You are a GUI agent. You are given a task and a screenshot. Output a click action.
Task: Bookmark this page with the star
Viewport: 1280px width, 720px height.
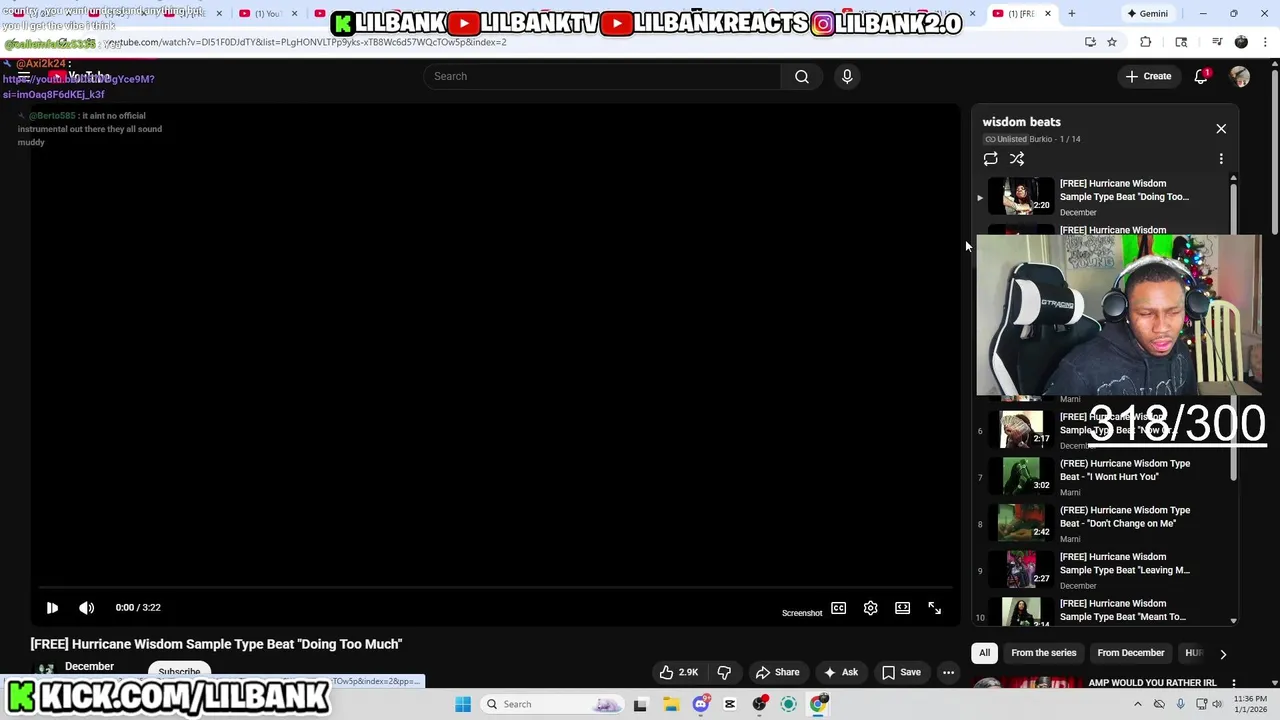1112,42
